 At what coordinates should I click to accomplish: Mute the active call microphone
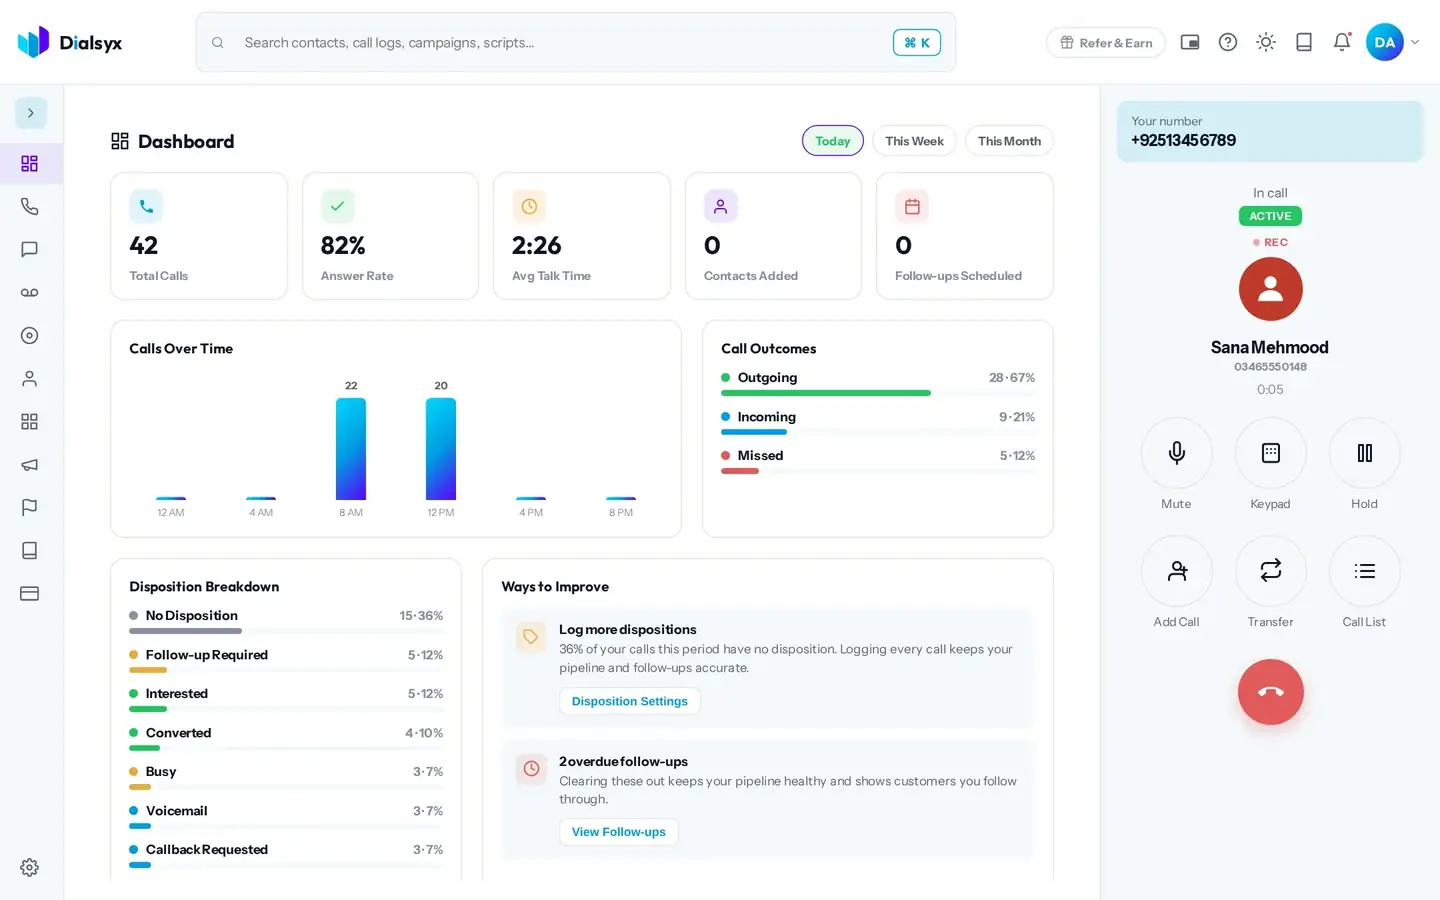(x=1176, y=453)
